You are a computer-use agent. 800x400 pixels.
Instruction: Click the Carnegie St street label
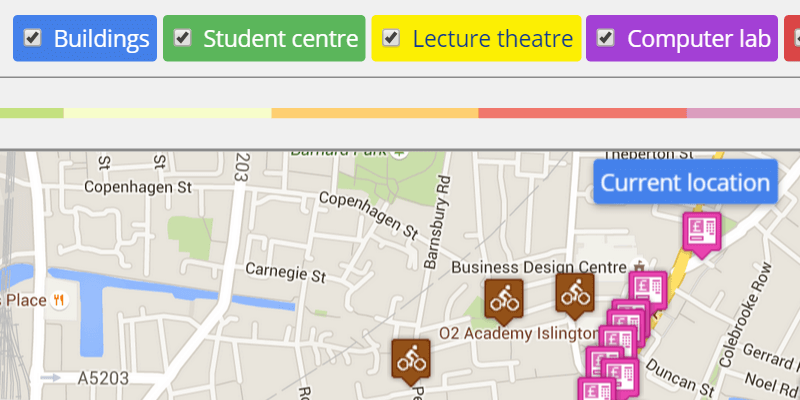coord(285,271)
